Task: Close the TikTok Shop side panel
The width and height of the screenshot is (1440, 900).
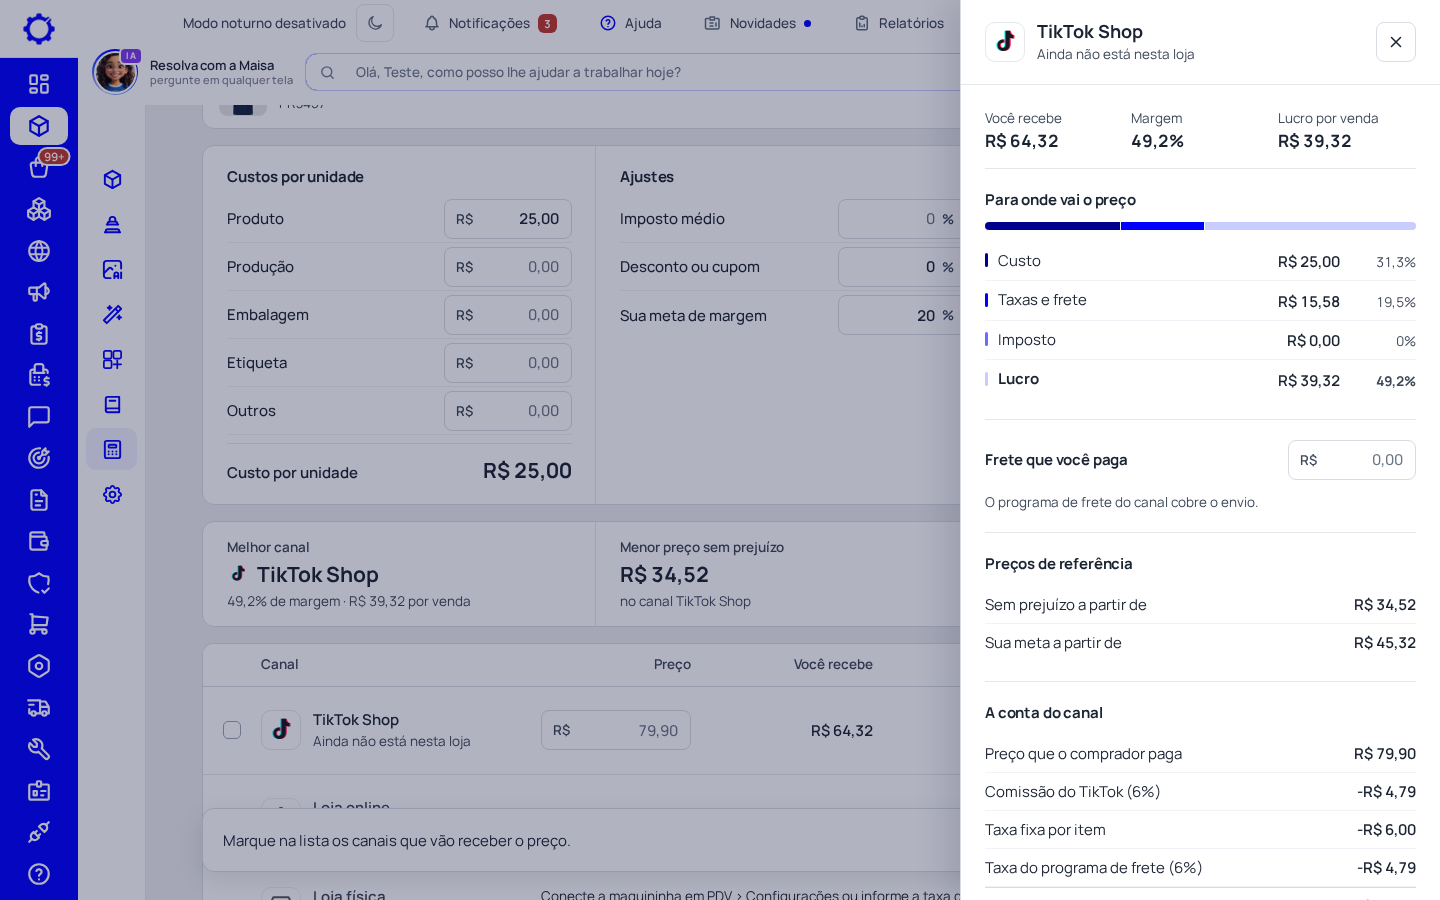Action: [1396, 42]
